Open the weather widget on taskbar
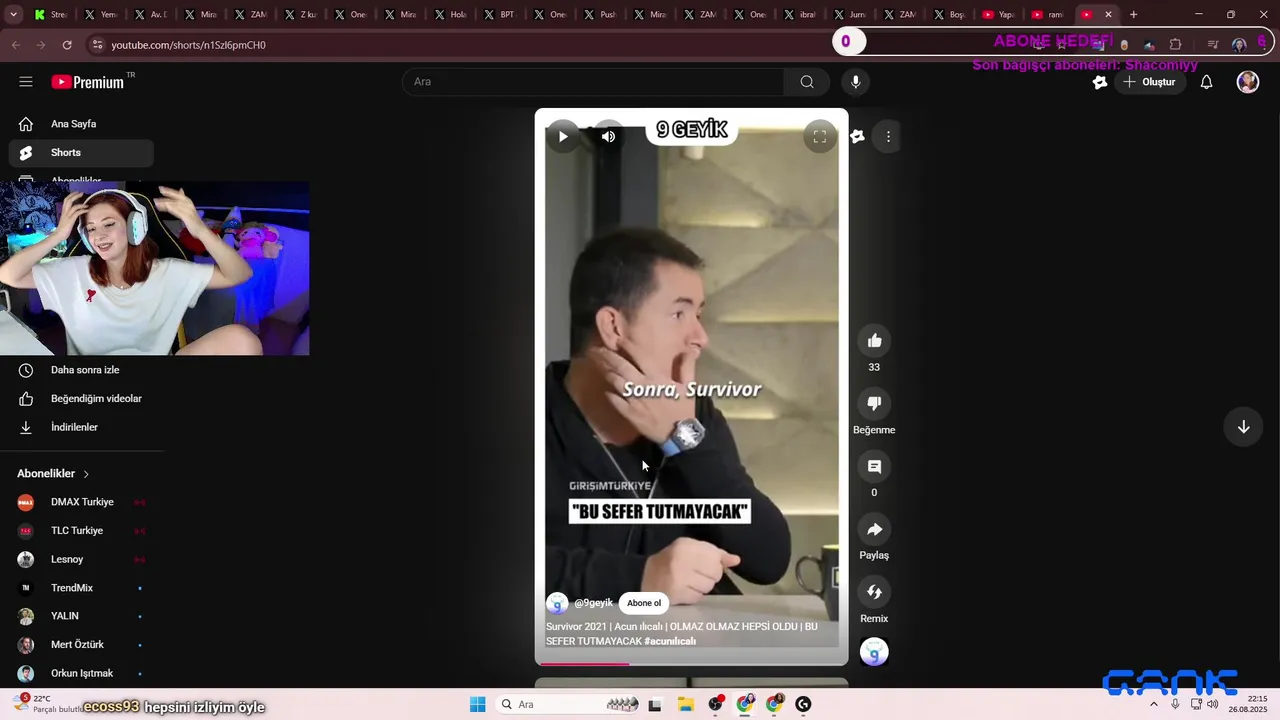1280x720 pixels. coord(48,704)
